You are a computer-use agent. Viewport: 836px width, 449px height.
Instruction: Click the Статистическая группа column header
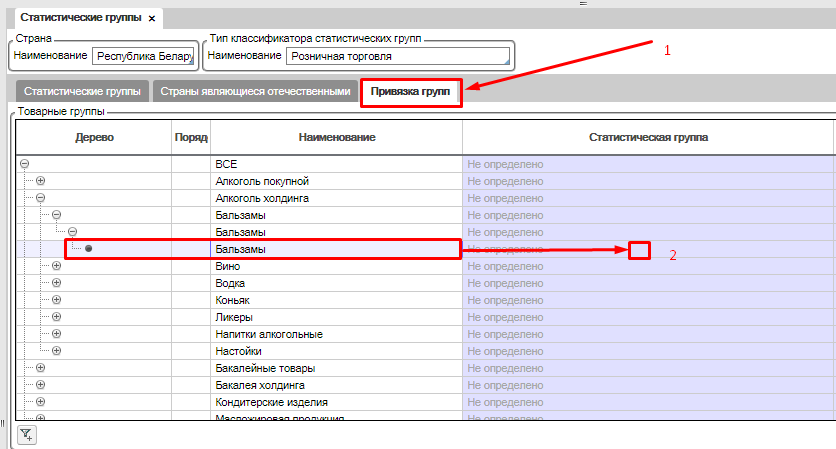click(647, 136)
